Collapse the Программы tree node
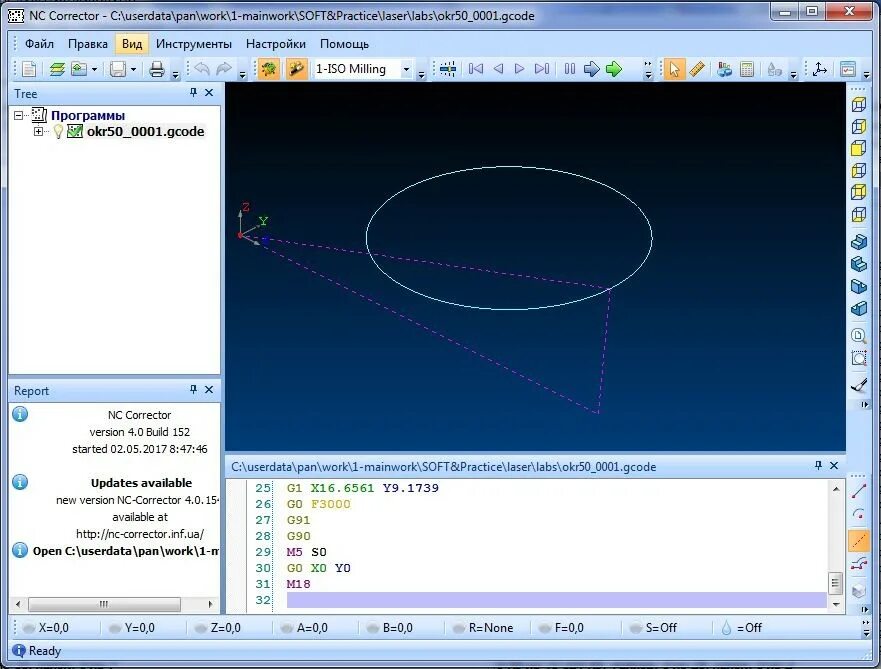The width and height of the screenshot is (881, 669). coord(19,115)
